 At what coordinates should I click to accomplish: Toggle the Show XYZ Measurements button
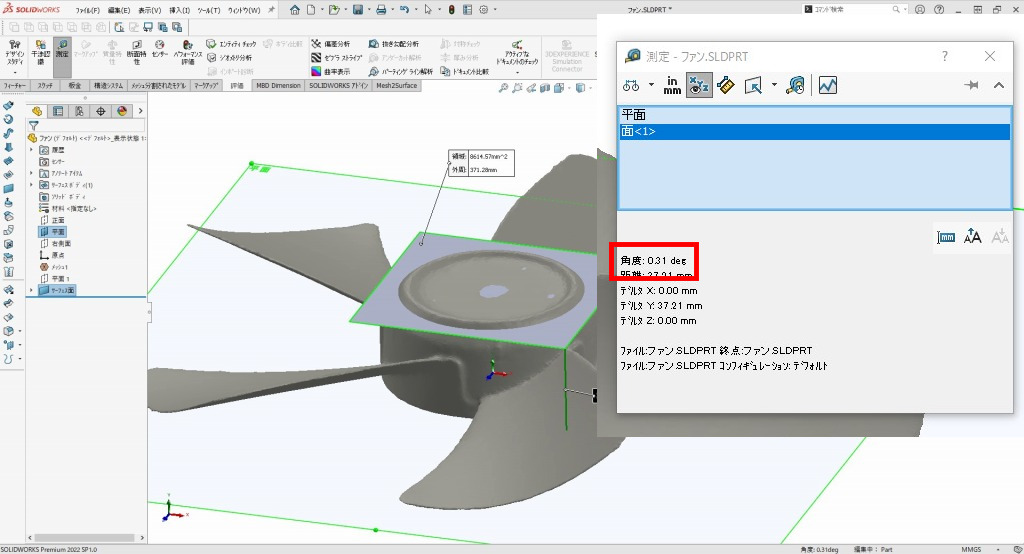(698, 85)
